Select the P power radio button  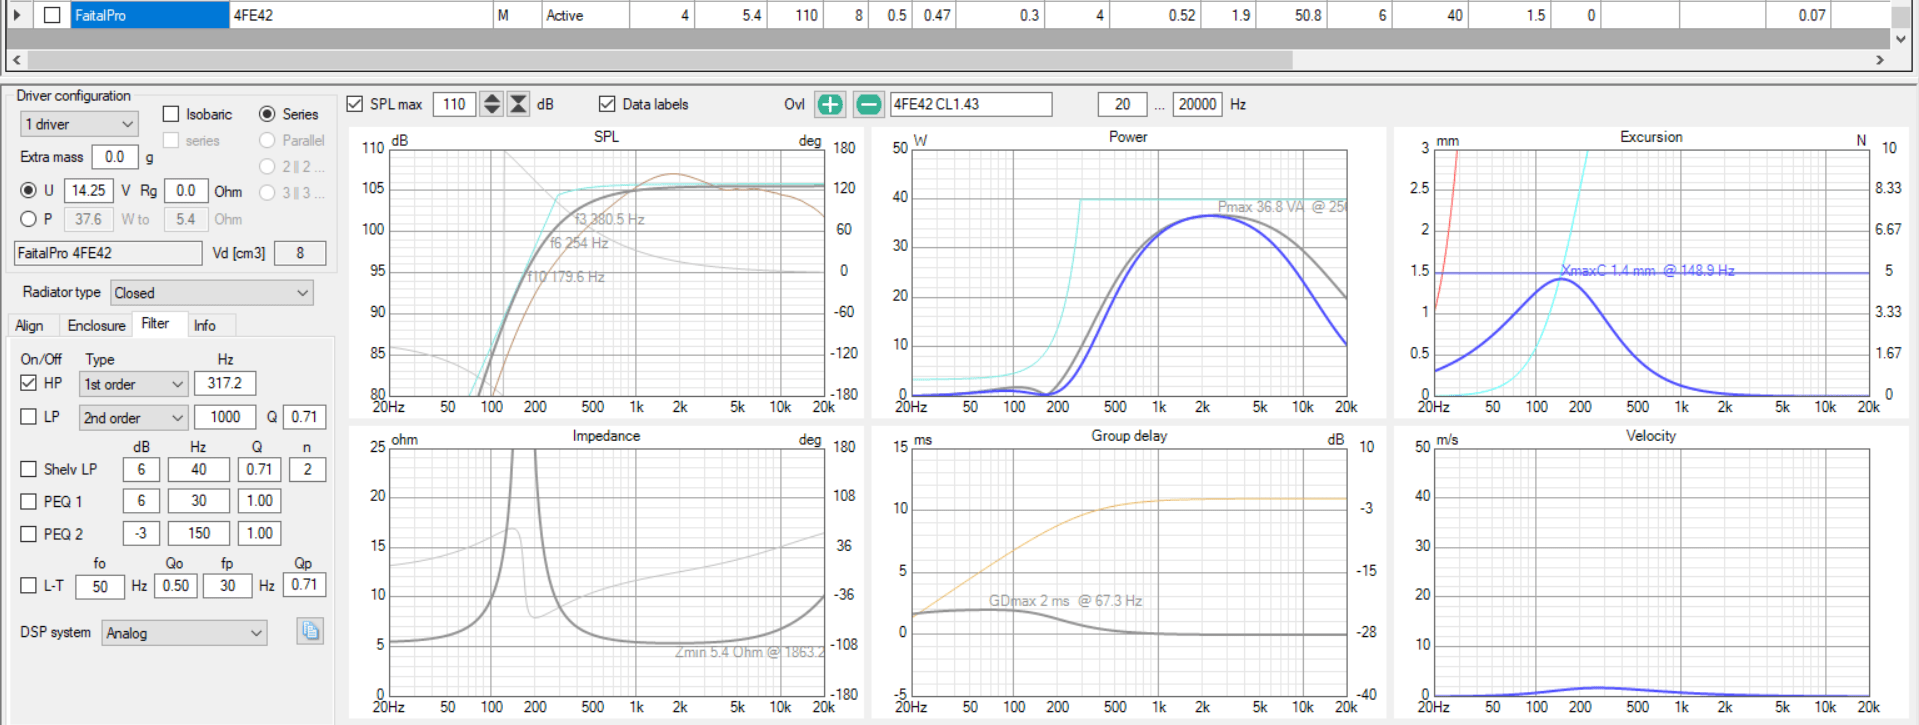pos(28,219)
